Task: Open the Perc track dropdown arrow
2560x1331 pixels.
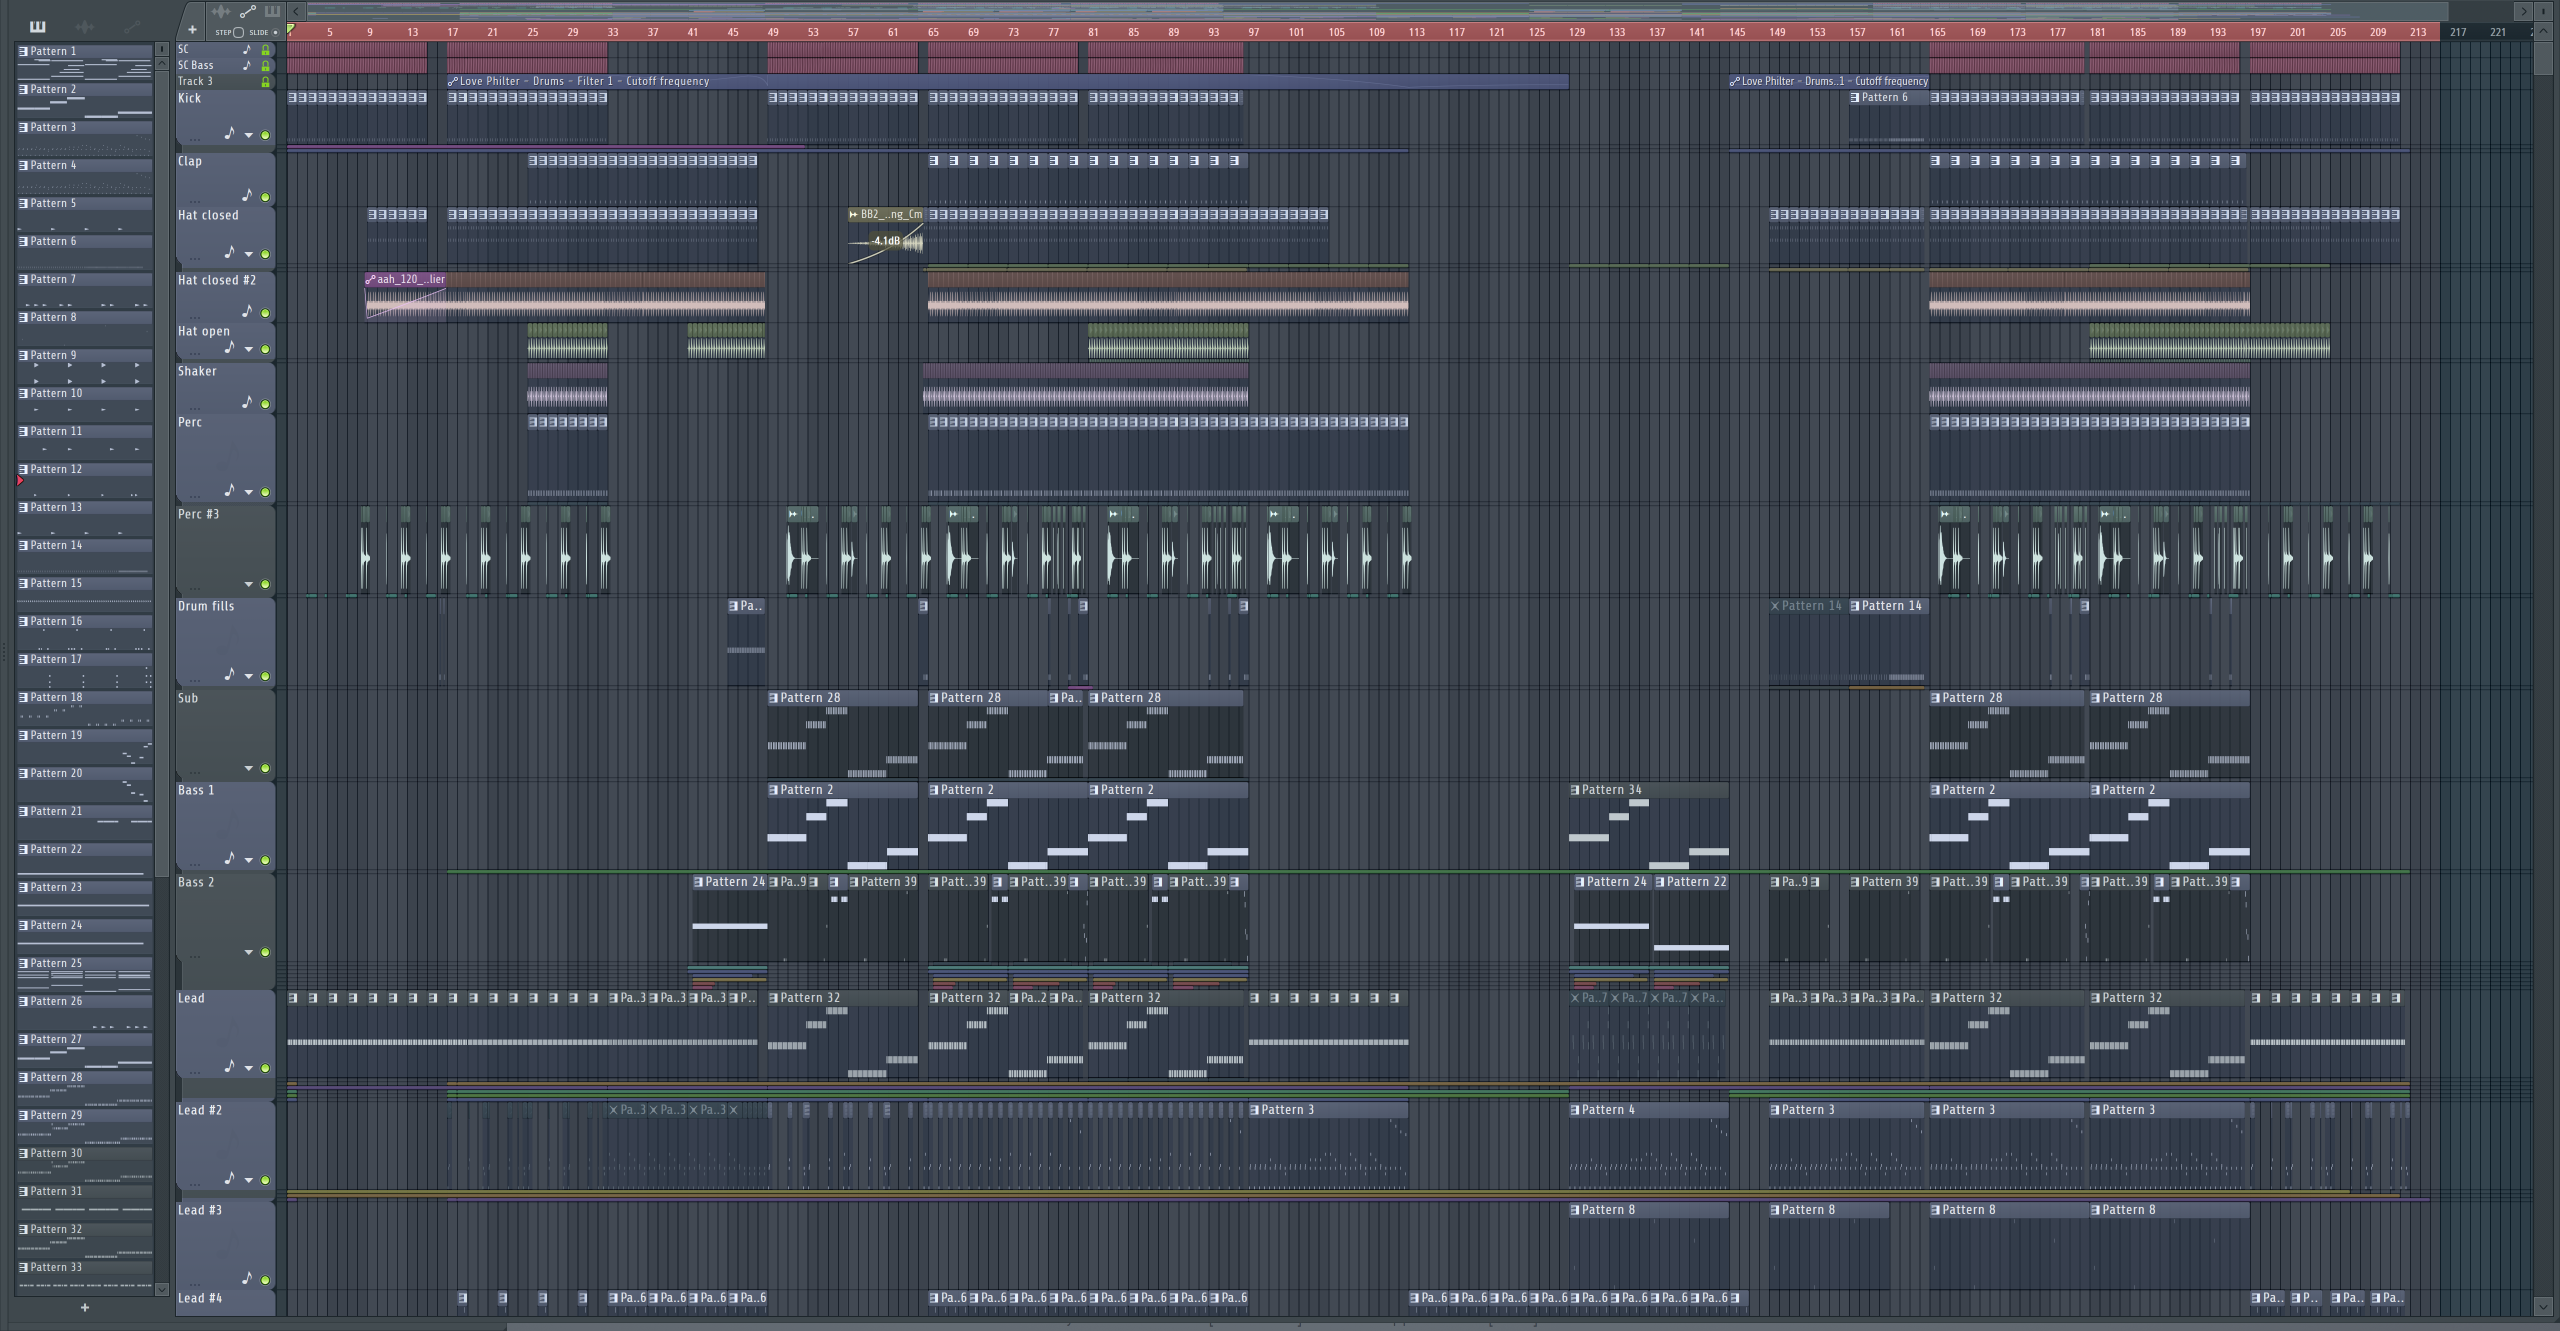Action: [248, 492]
